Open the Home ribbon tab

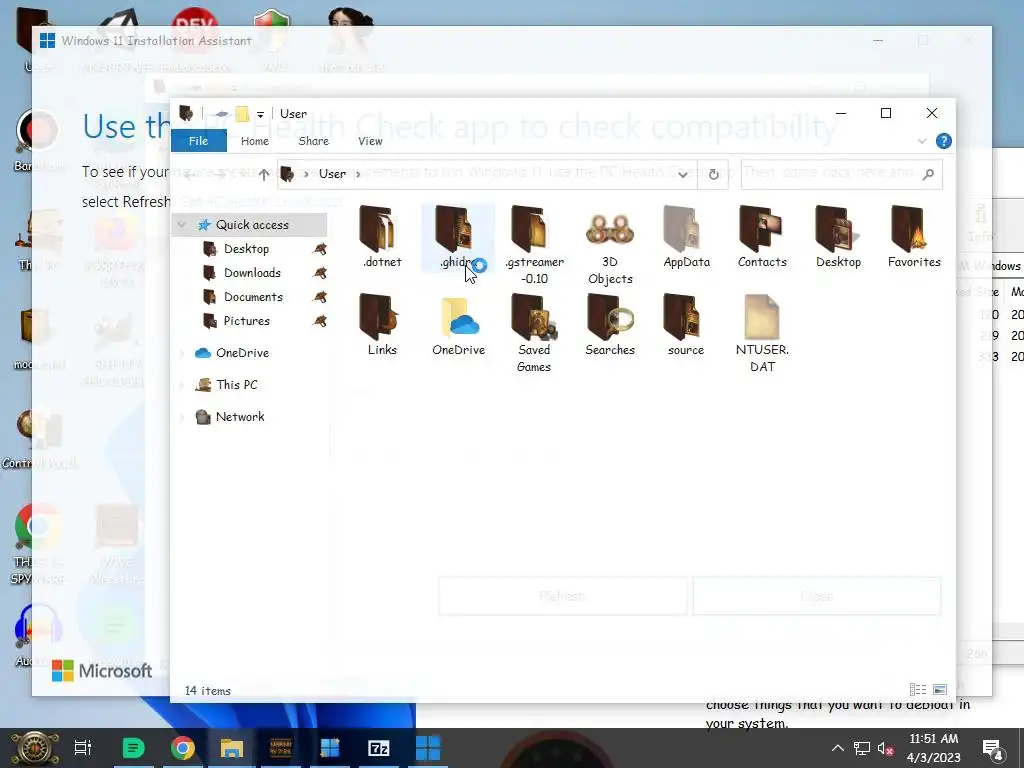click(x=255, y=141)
